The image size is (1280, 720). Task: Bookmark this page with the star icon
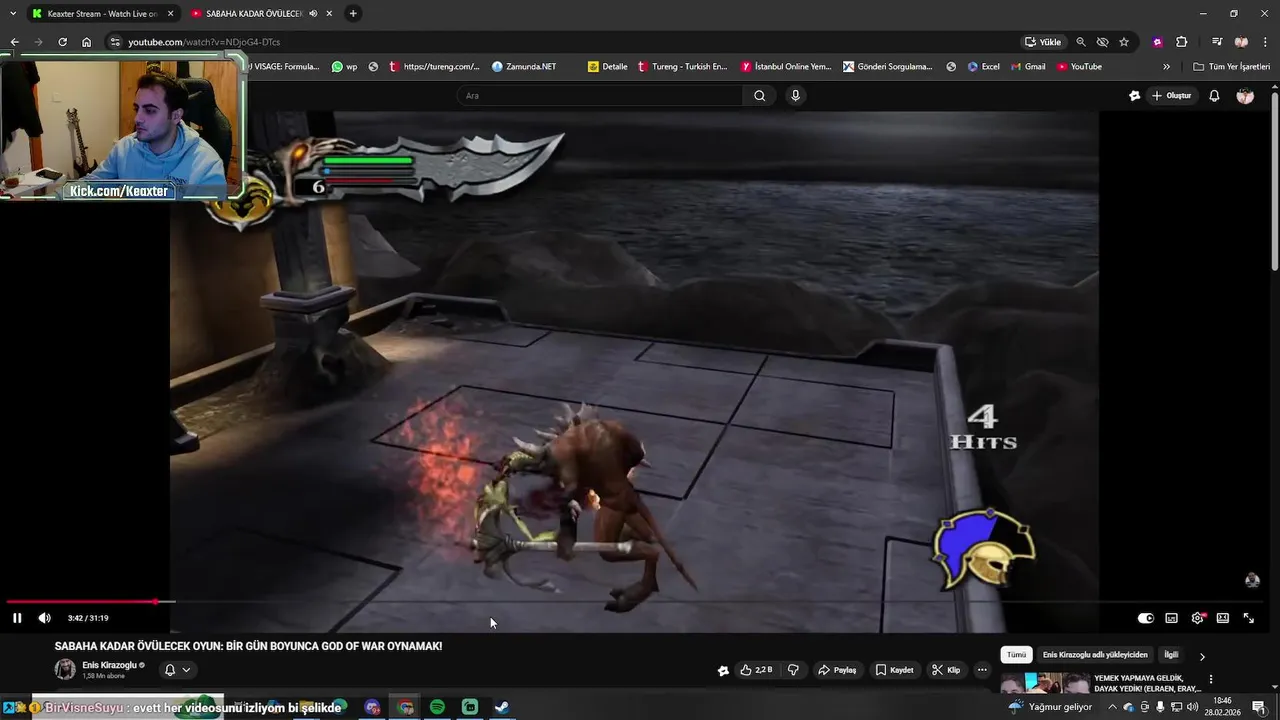point(1124,42)
